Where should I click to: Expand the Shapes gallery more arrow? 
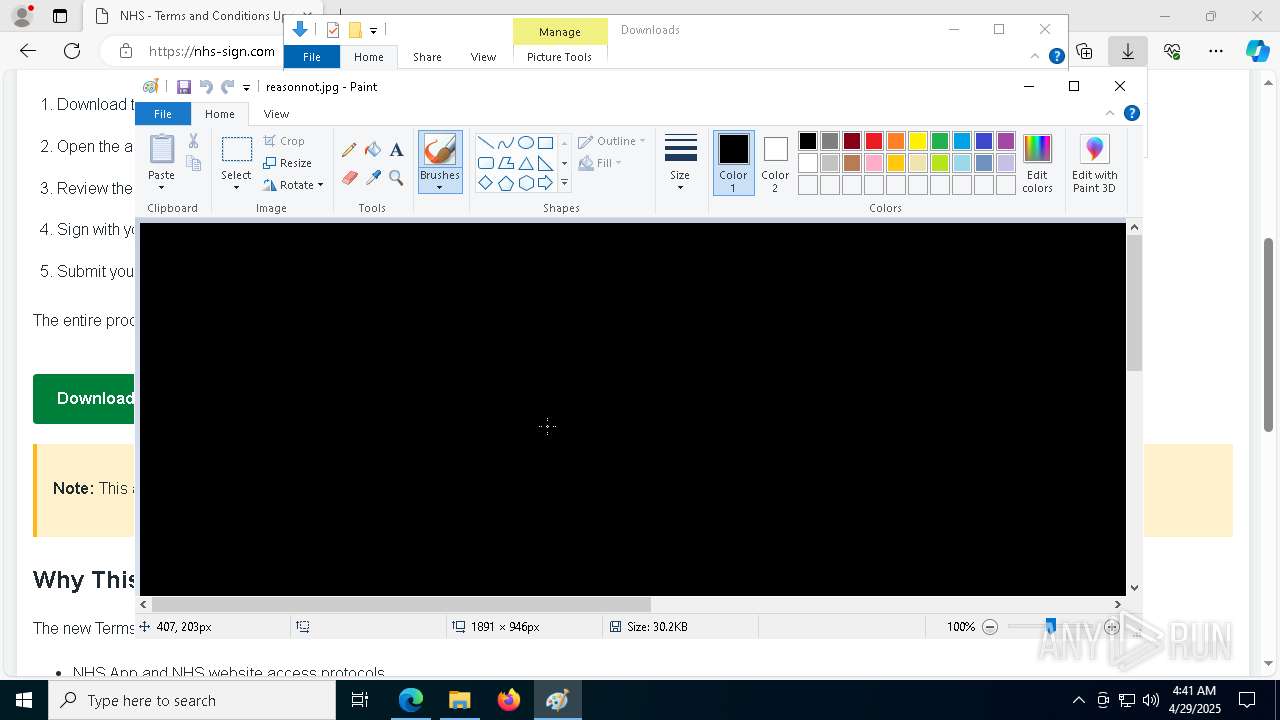[564, 183]
